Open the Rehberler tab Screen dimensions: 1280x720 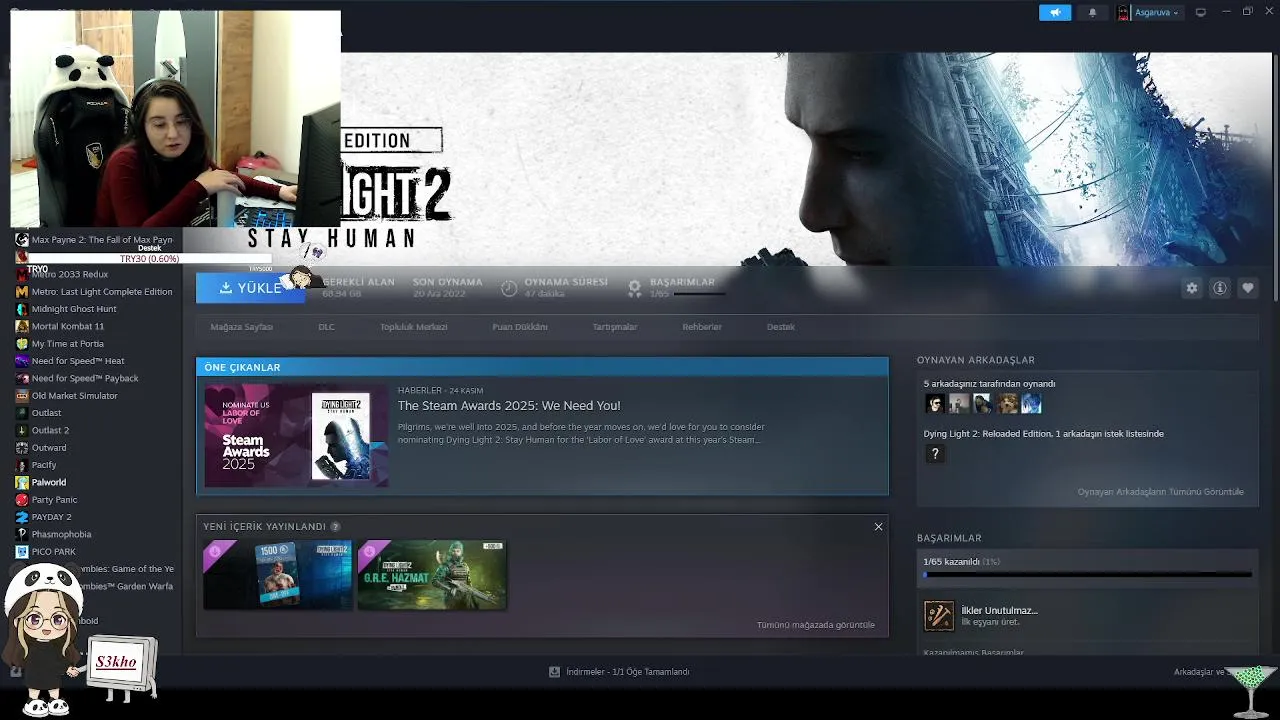point(702,327)
